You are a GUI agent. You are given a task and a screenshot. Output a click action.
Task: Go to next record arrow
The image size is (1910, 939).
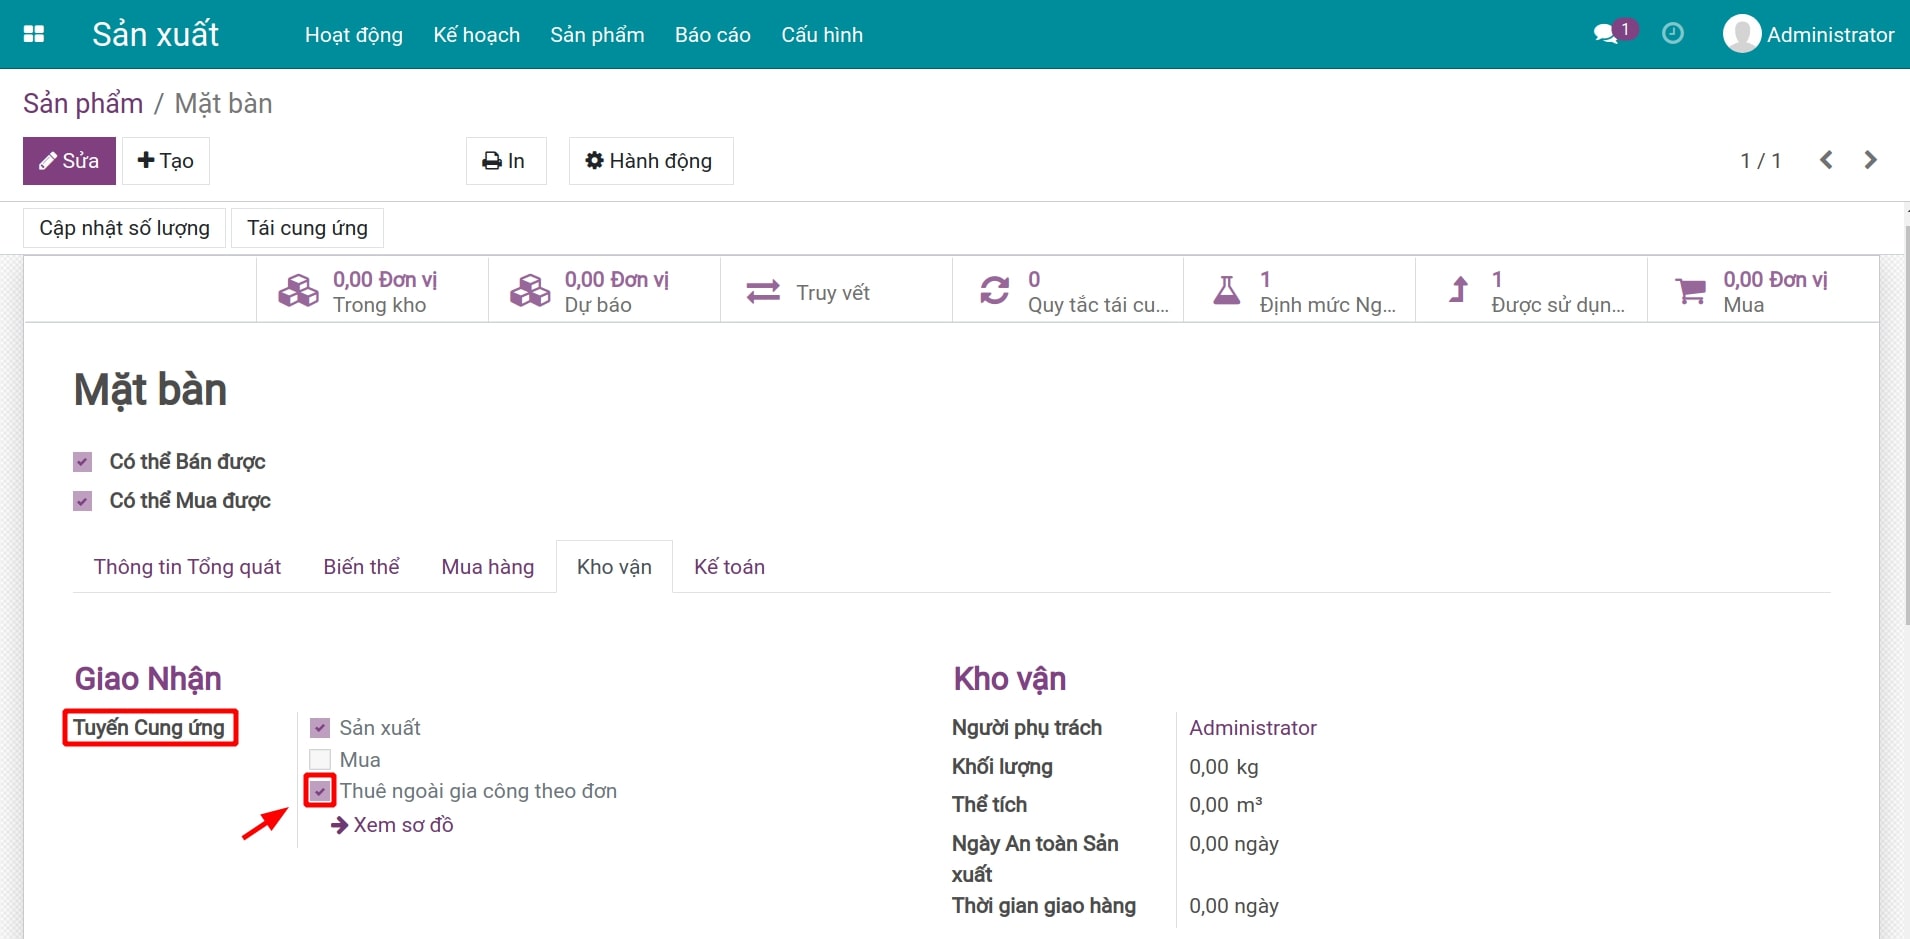(x=1870, y=160)
